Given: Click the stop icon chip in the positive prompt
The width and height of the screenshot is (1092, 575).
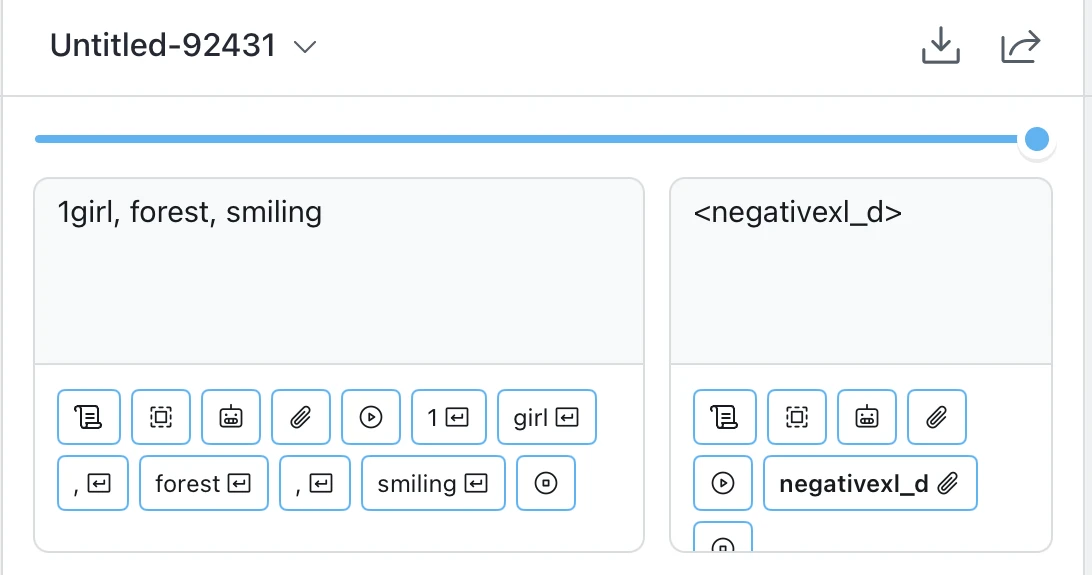Looking at the screenshot, I should coord(546,484).
